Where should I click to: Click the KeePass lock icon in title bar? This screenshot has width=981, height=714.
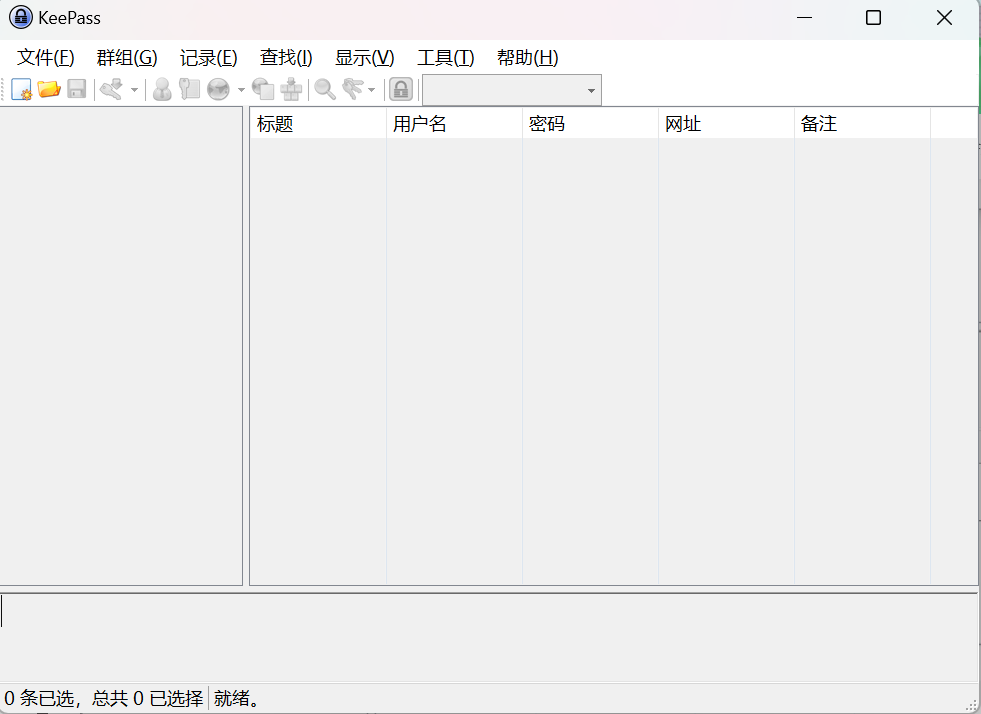[21, 18]
